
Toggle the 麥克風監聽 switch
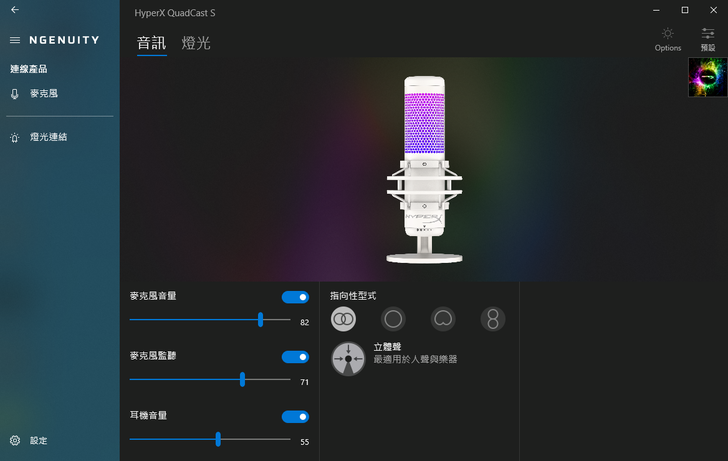click(x=295, y=357)
